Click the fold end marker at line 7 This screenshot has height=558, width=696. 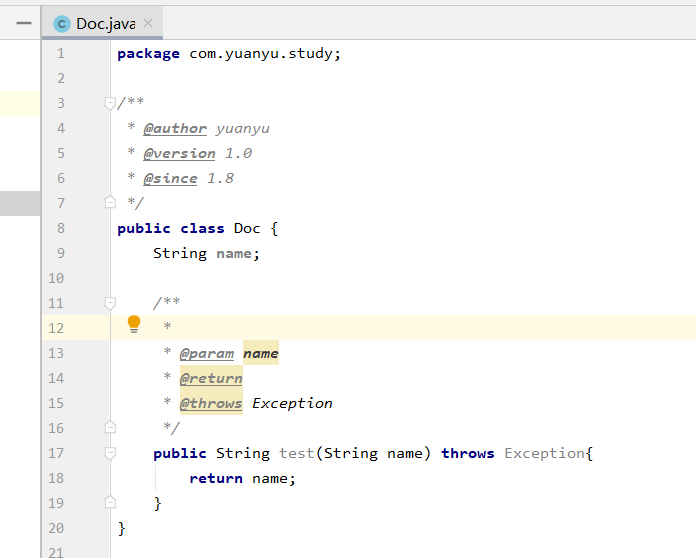coord(110,202)
